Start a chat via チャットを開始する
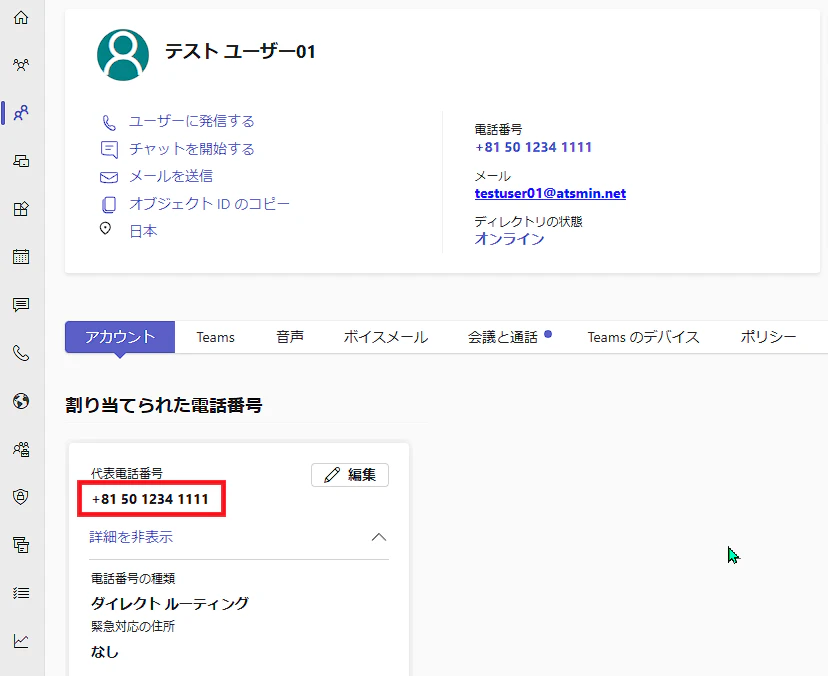Viewport: 828px width, 676px height. (x=192, y=149)
